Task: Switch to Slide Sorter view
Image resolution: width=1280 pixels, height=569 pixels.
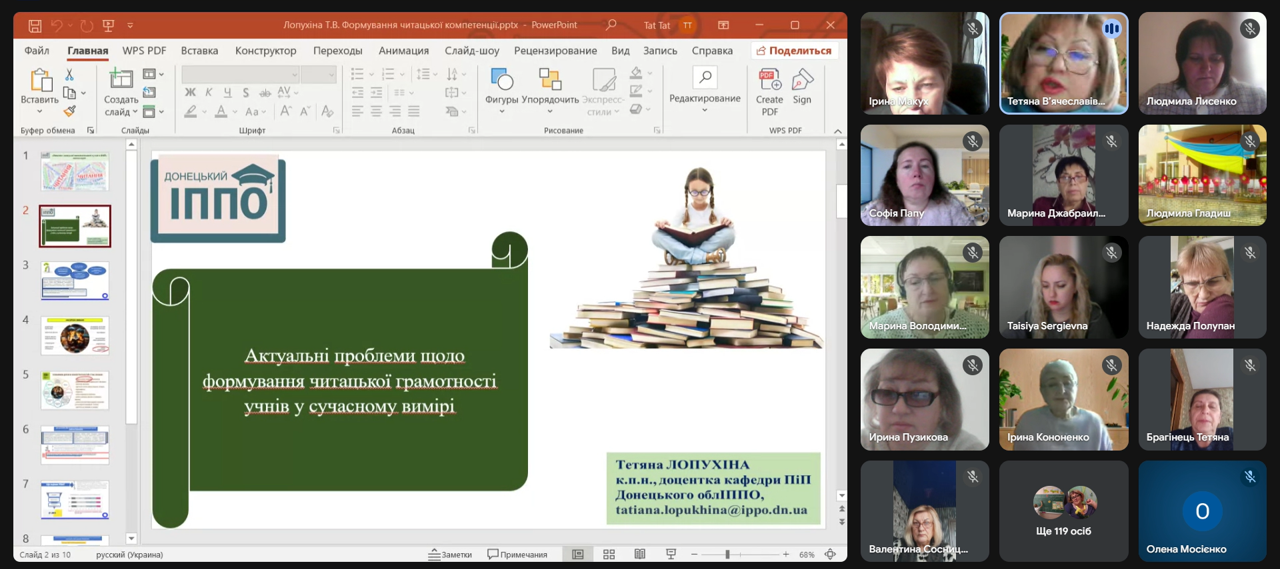Action: (x=608, y=554)
